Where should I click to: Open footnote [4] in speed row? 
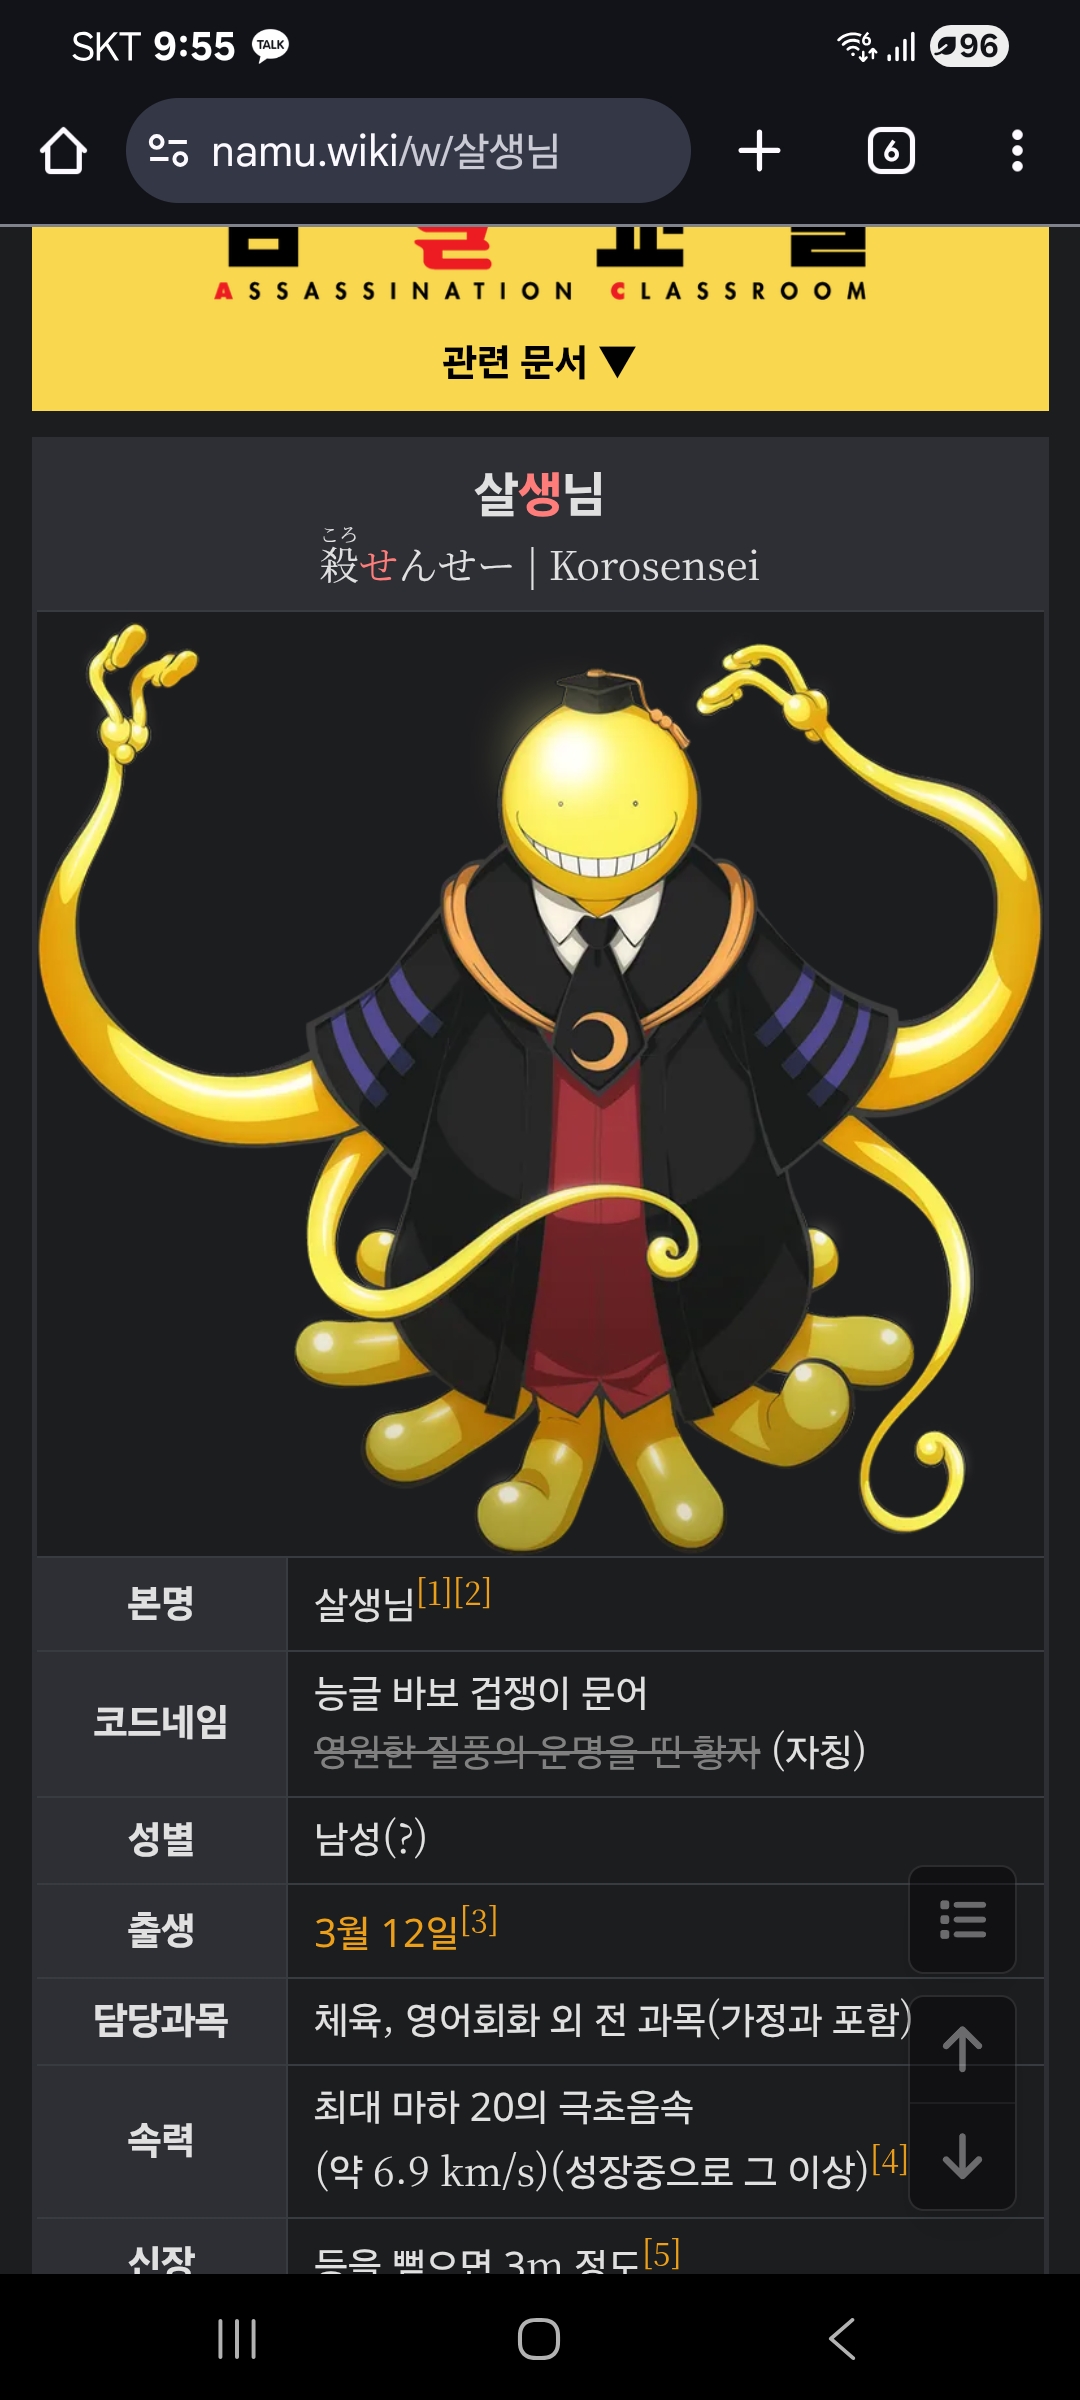(x=889, y=2160)
